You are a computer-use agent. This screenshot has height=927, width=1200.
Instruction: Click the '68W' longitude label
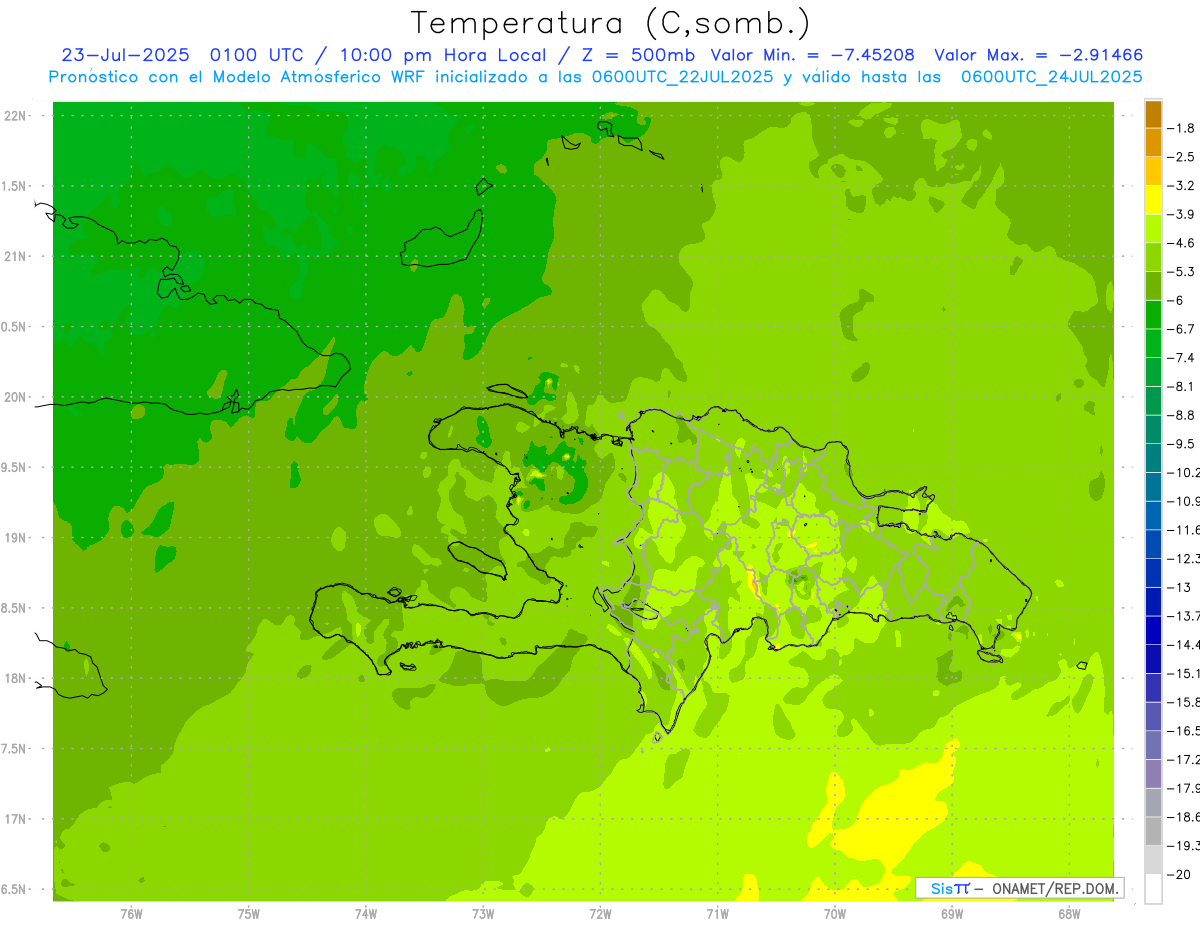coord(1069,913)
